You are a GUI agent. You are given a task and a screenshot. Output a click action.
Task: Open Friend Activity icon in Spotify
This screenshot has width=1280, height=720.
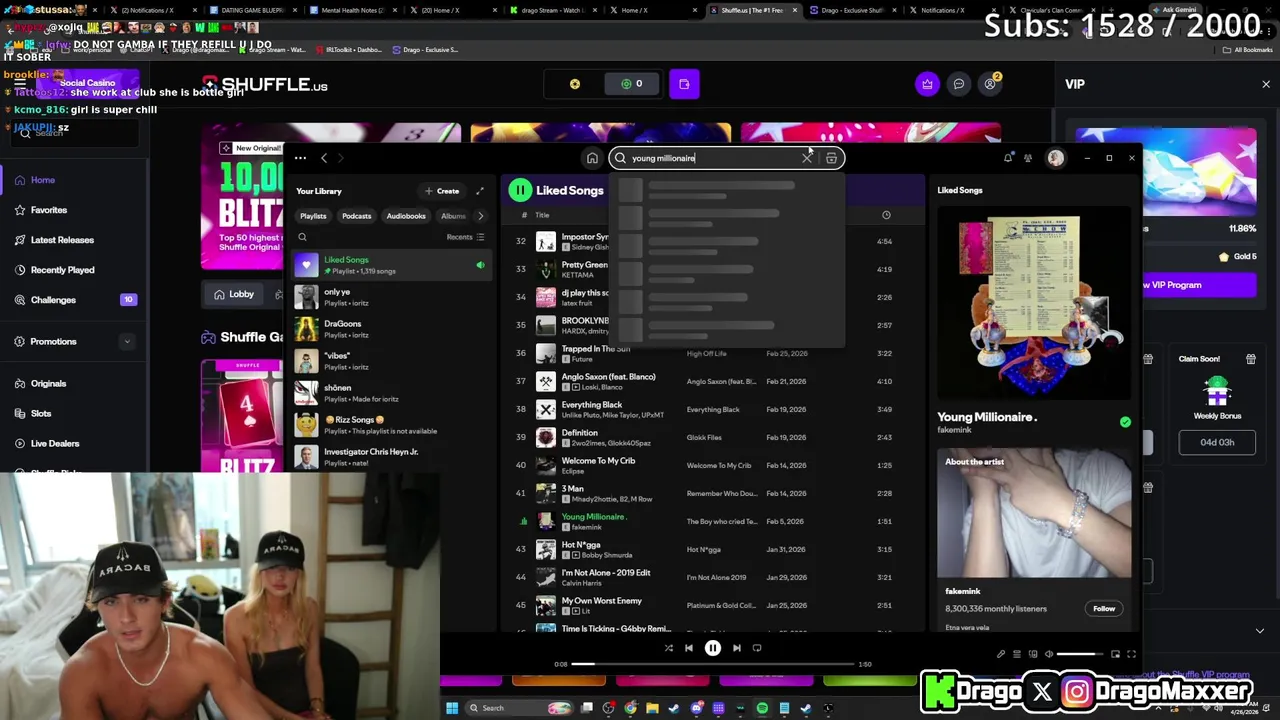pyautogui.click(x=1028, y=158)
